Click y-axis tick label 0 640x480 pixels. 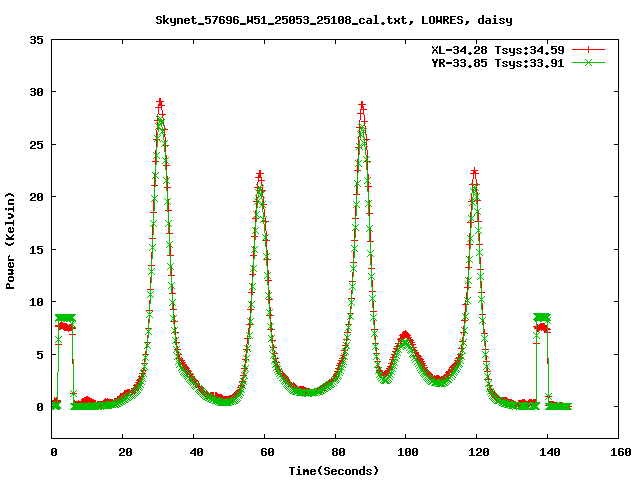pos(40,407)
